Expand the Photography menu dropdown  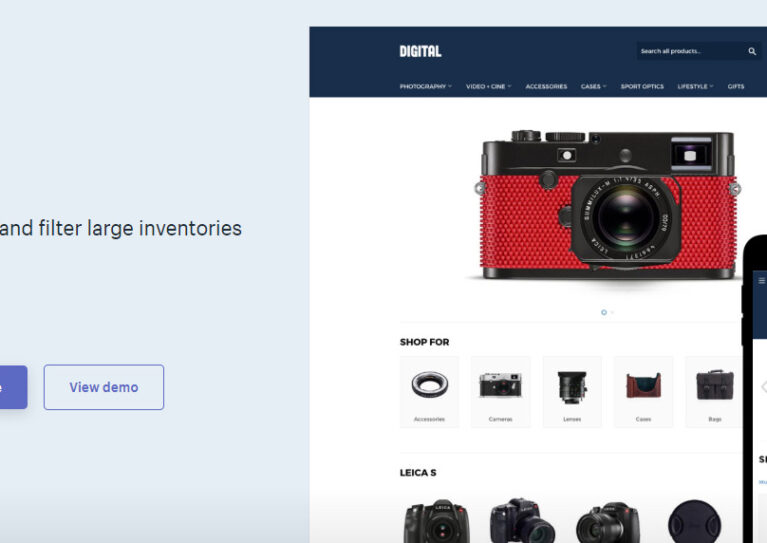tap(426, 87)
